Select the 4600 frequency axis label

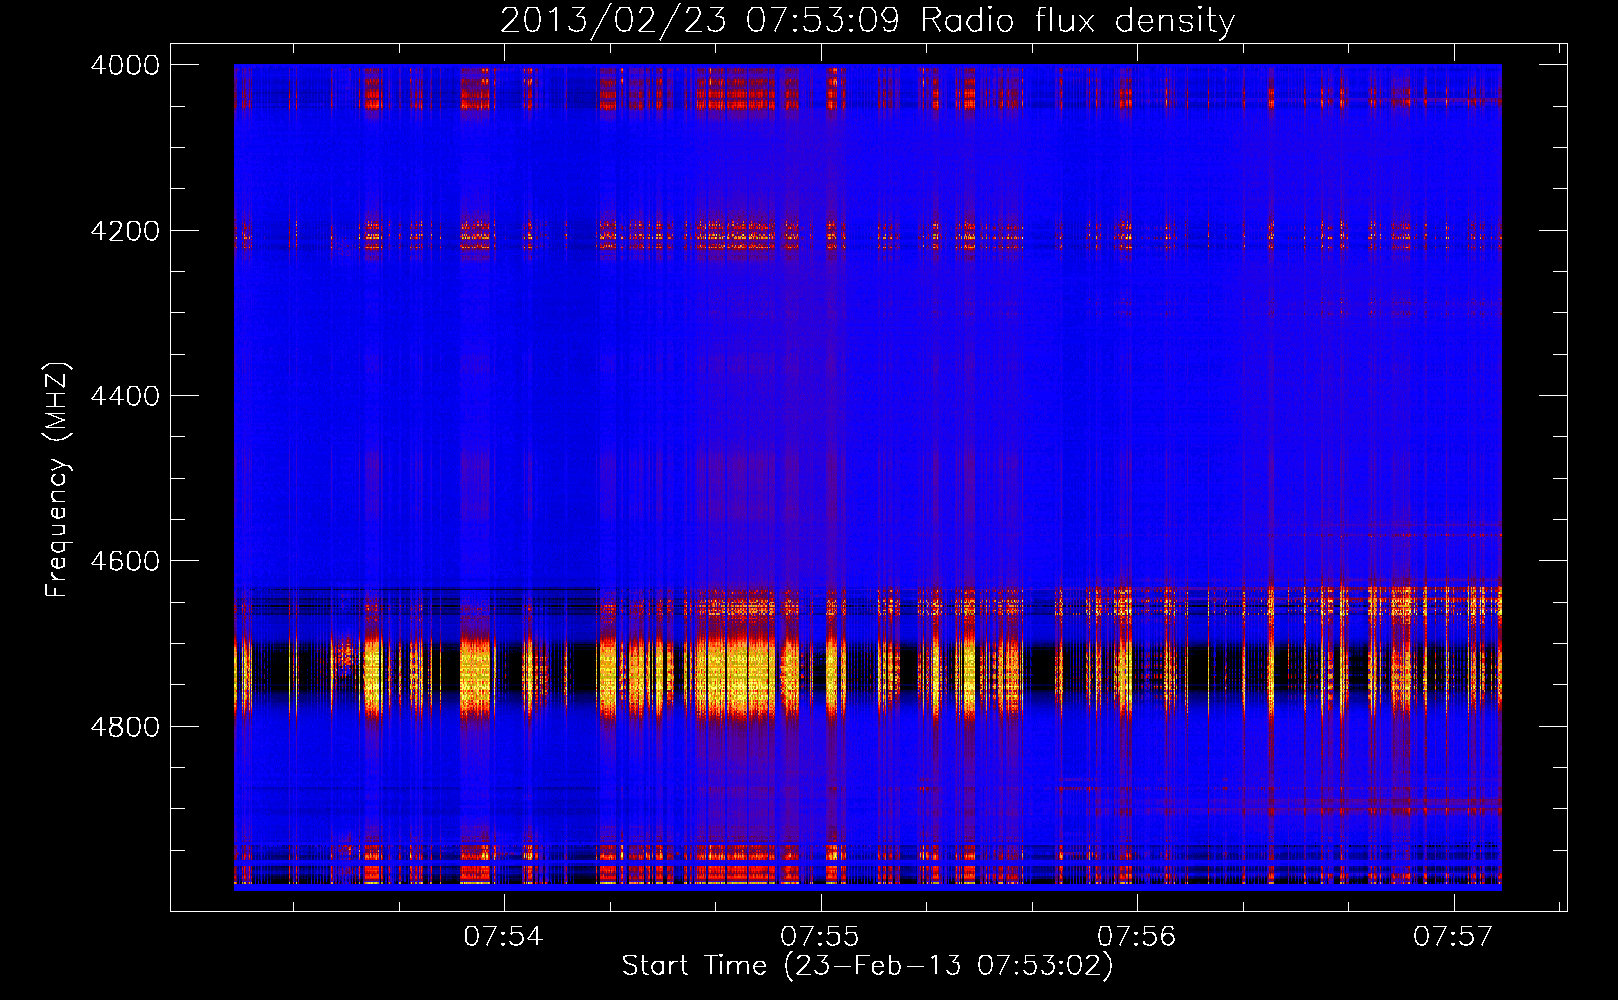pos(125,561)
